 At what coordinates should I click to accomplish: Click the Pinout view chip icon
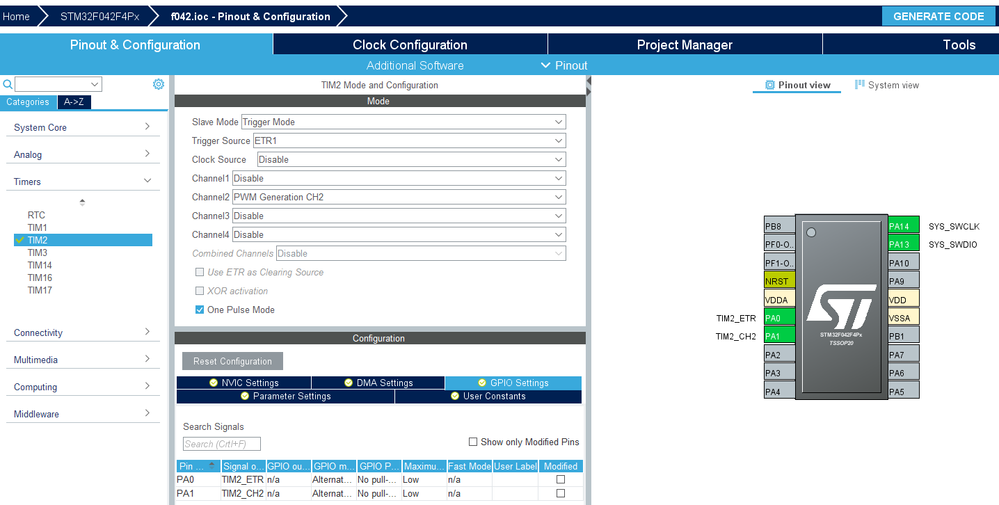coord(770,85)
